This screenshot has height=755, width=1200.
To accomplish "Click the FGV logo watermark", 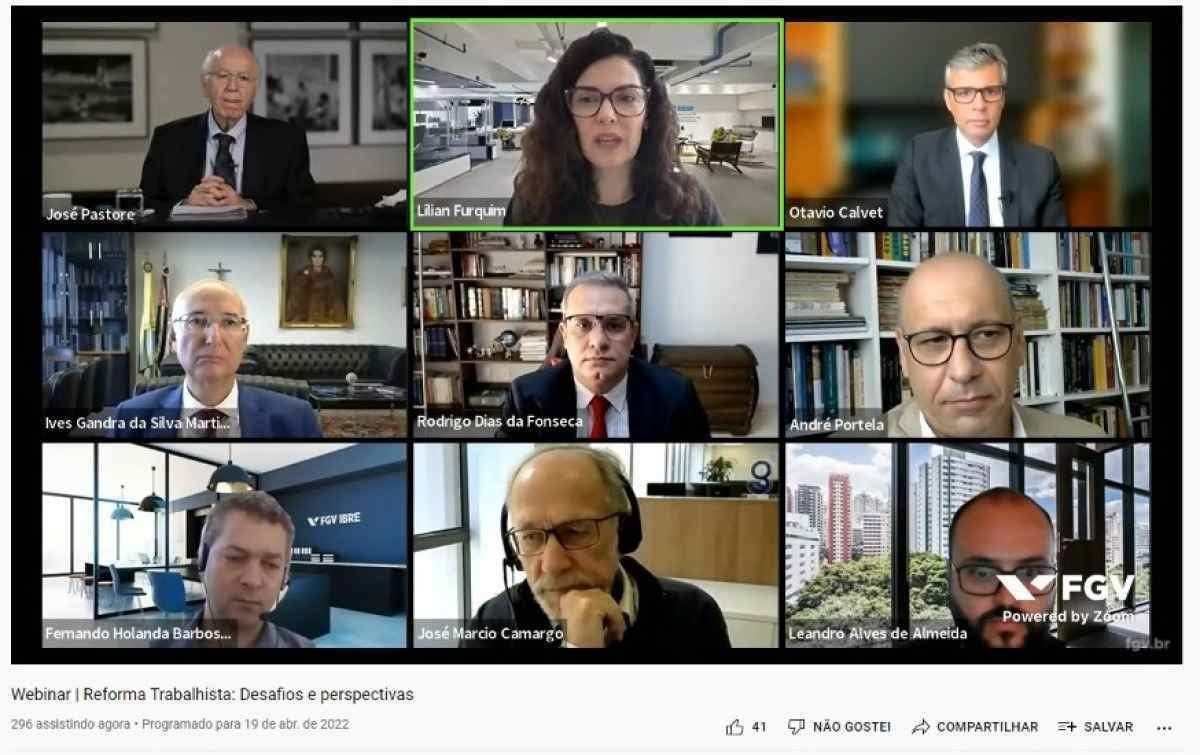I will click(x=1065, y=587).
